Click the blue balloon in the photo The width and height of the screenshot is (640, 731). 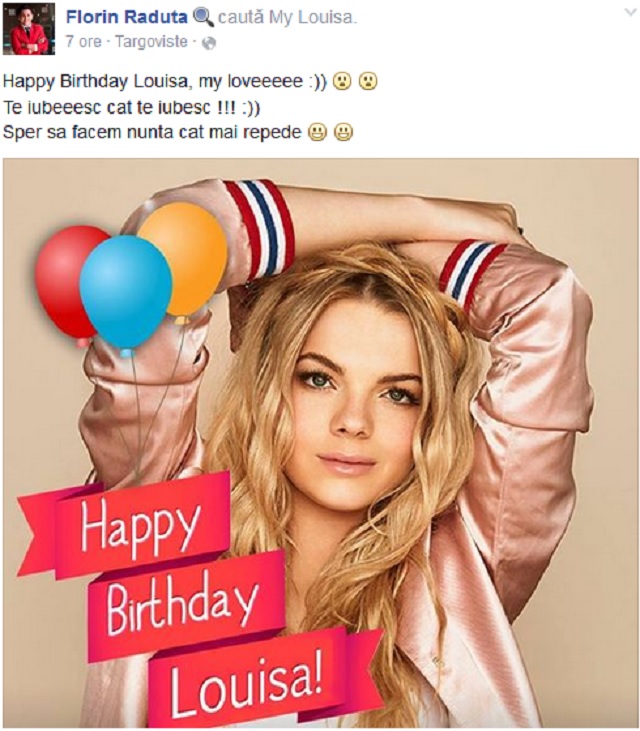tap(126, 290)
